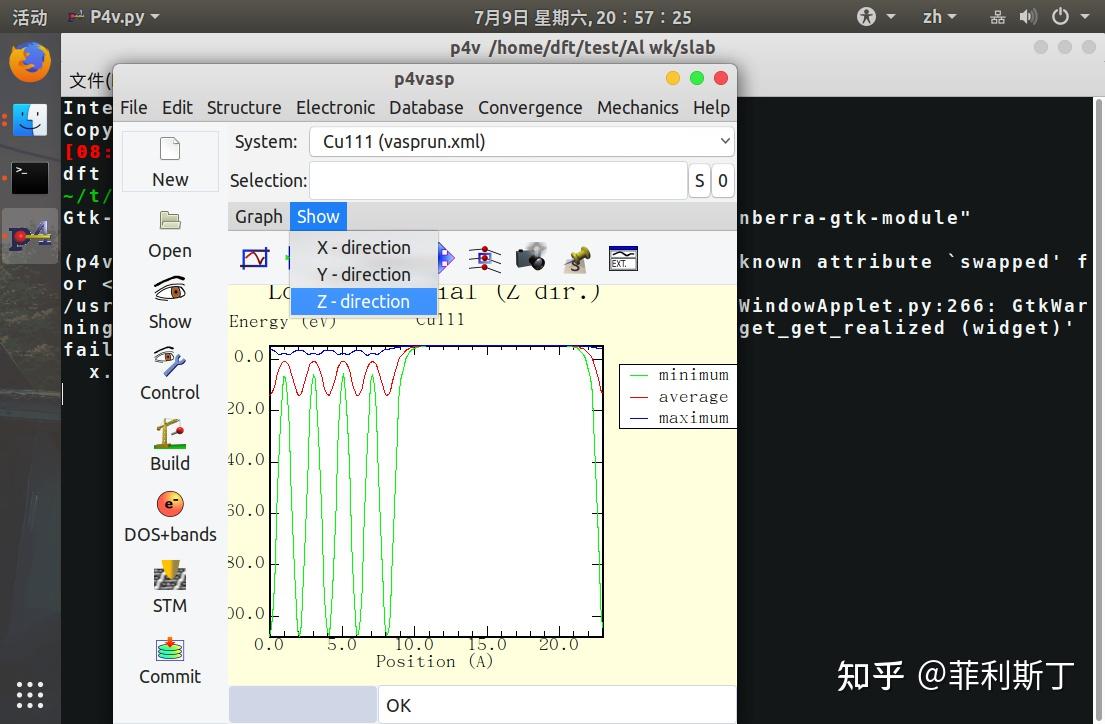Click the Show submenu tab
The height and width of the screenshot is (724, 1105).
pos(318,216)
